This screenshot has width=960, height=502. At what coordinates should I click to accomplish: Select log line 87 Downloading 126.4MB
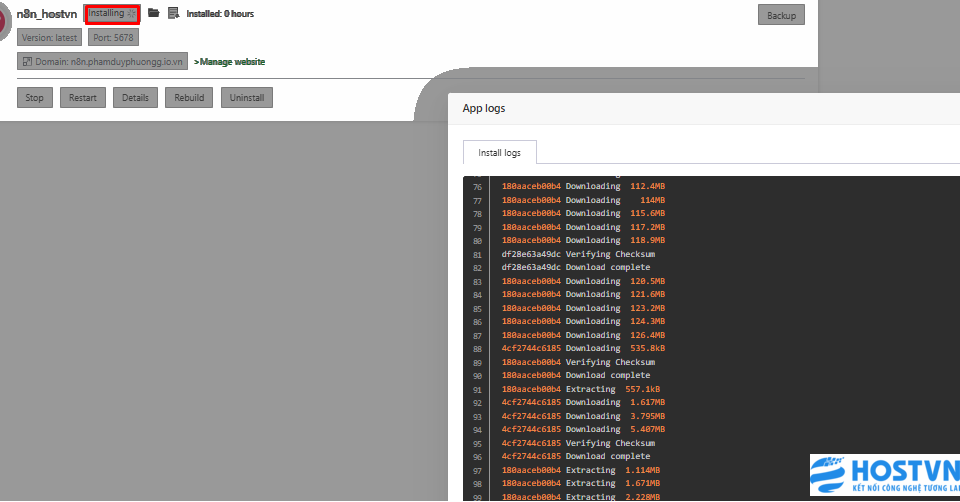[583, 335]
